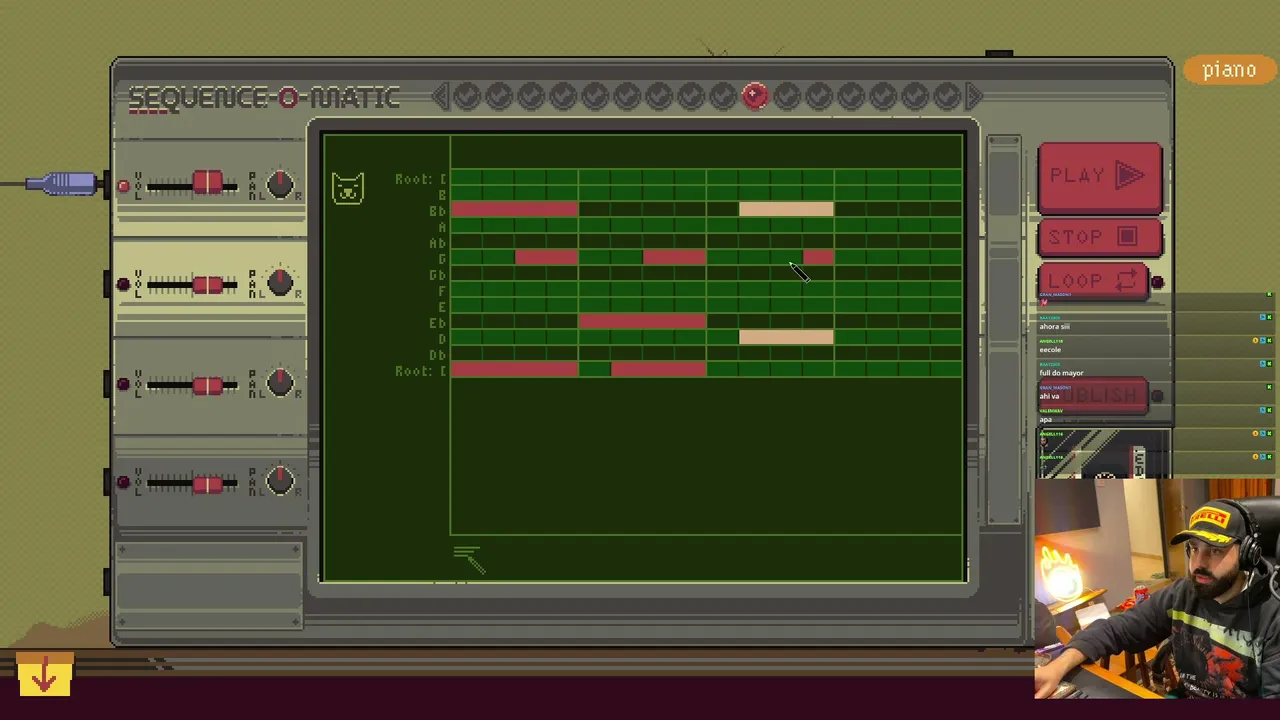1280x720 pixels.
Task: Click the top 'Root: C' row label
Action: pos(420,179)
